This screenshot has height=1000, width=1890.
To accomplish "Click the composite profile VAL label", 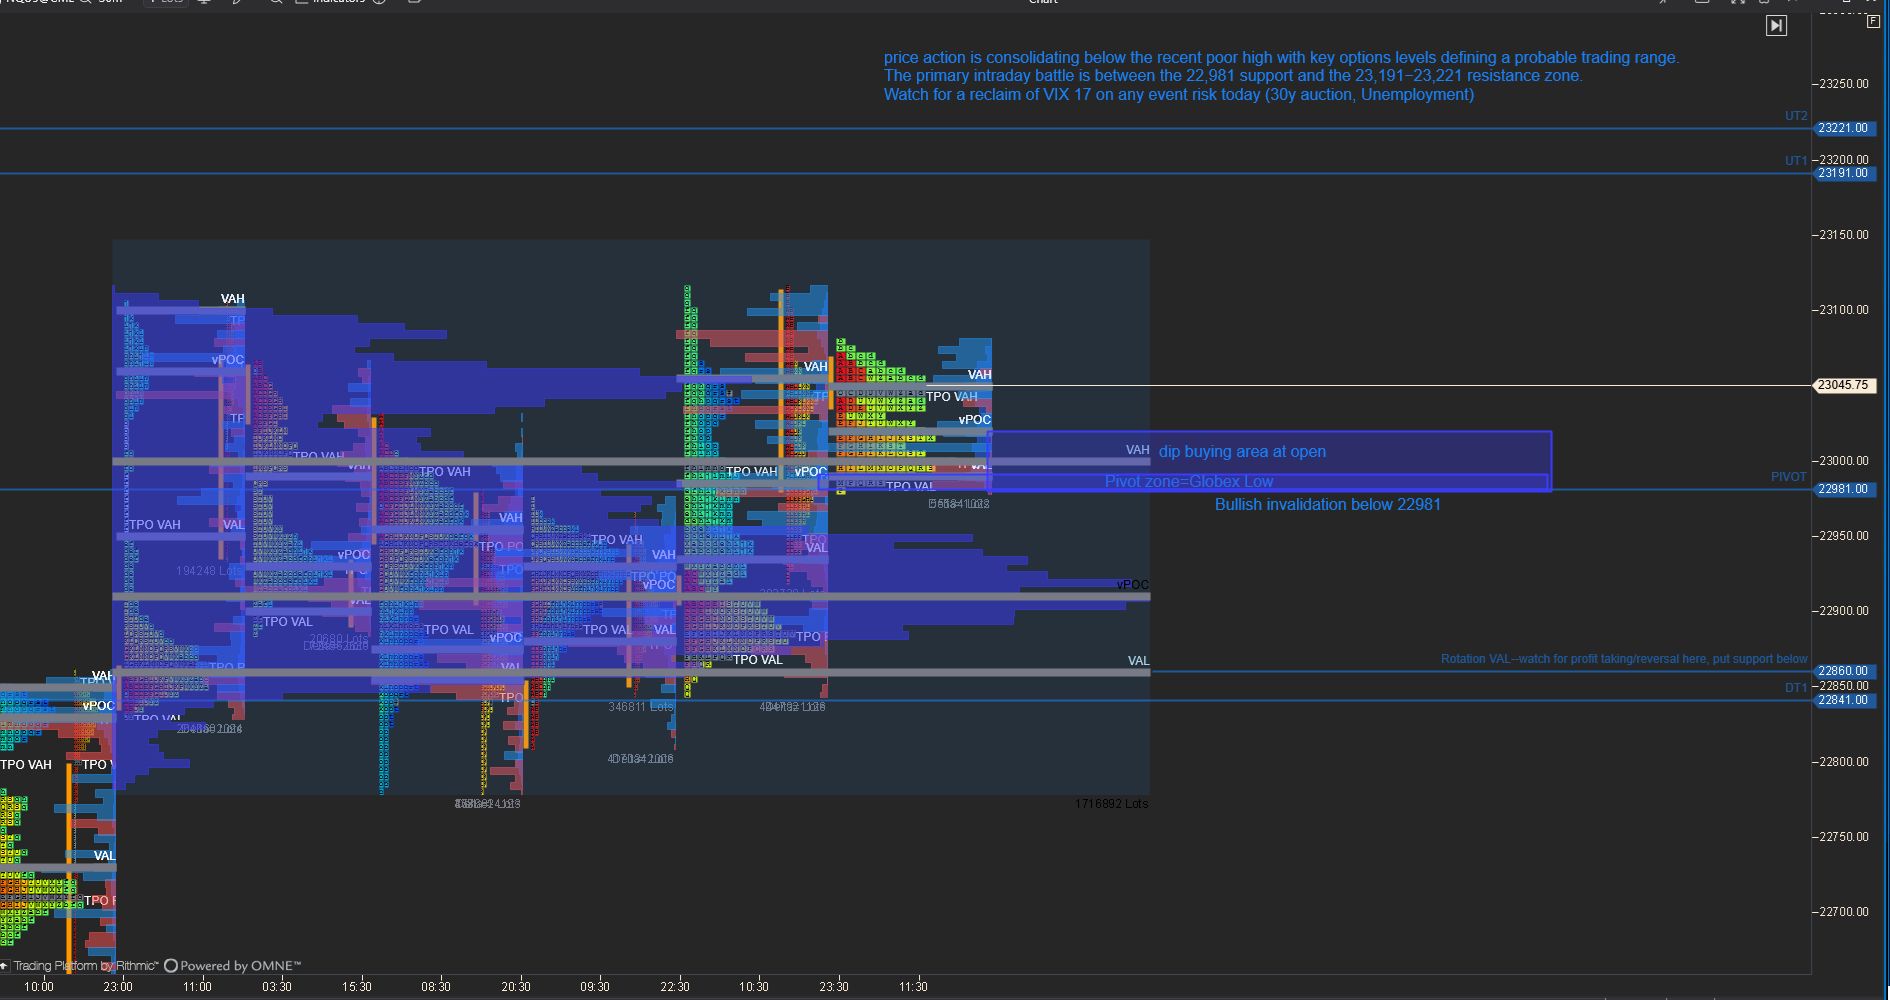I will click(1139, 661).
